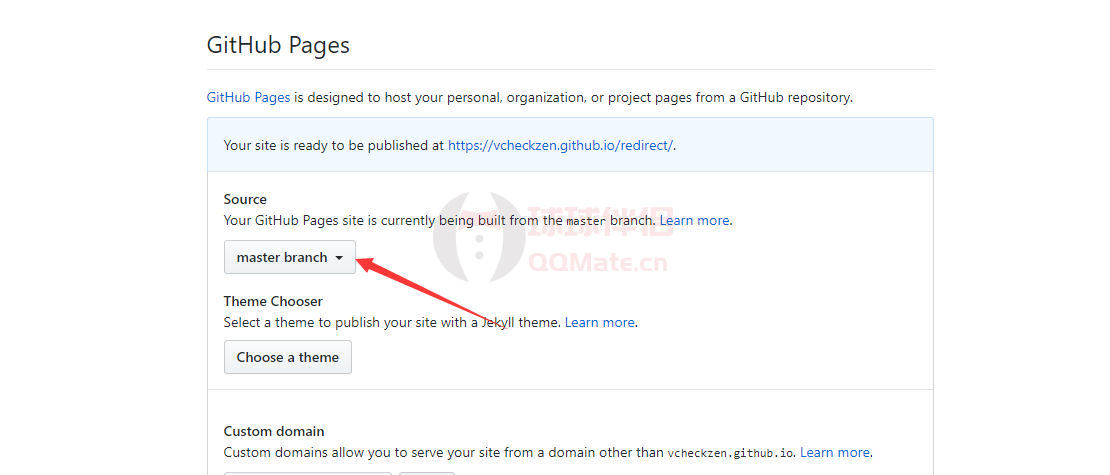Visit the vcheckzen.github.io/redirect site URL
Viewport: 1110px width, 475px height.
click(x=560, y=145)
